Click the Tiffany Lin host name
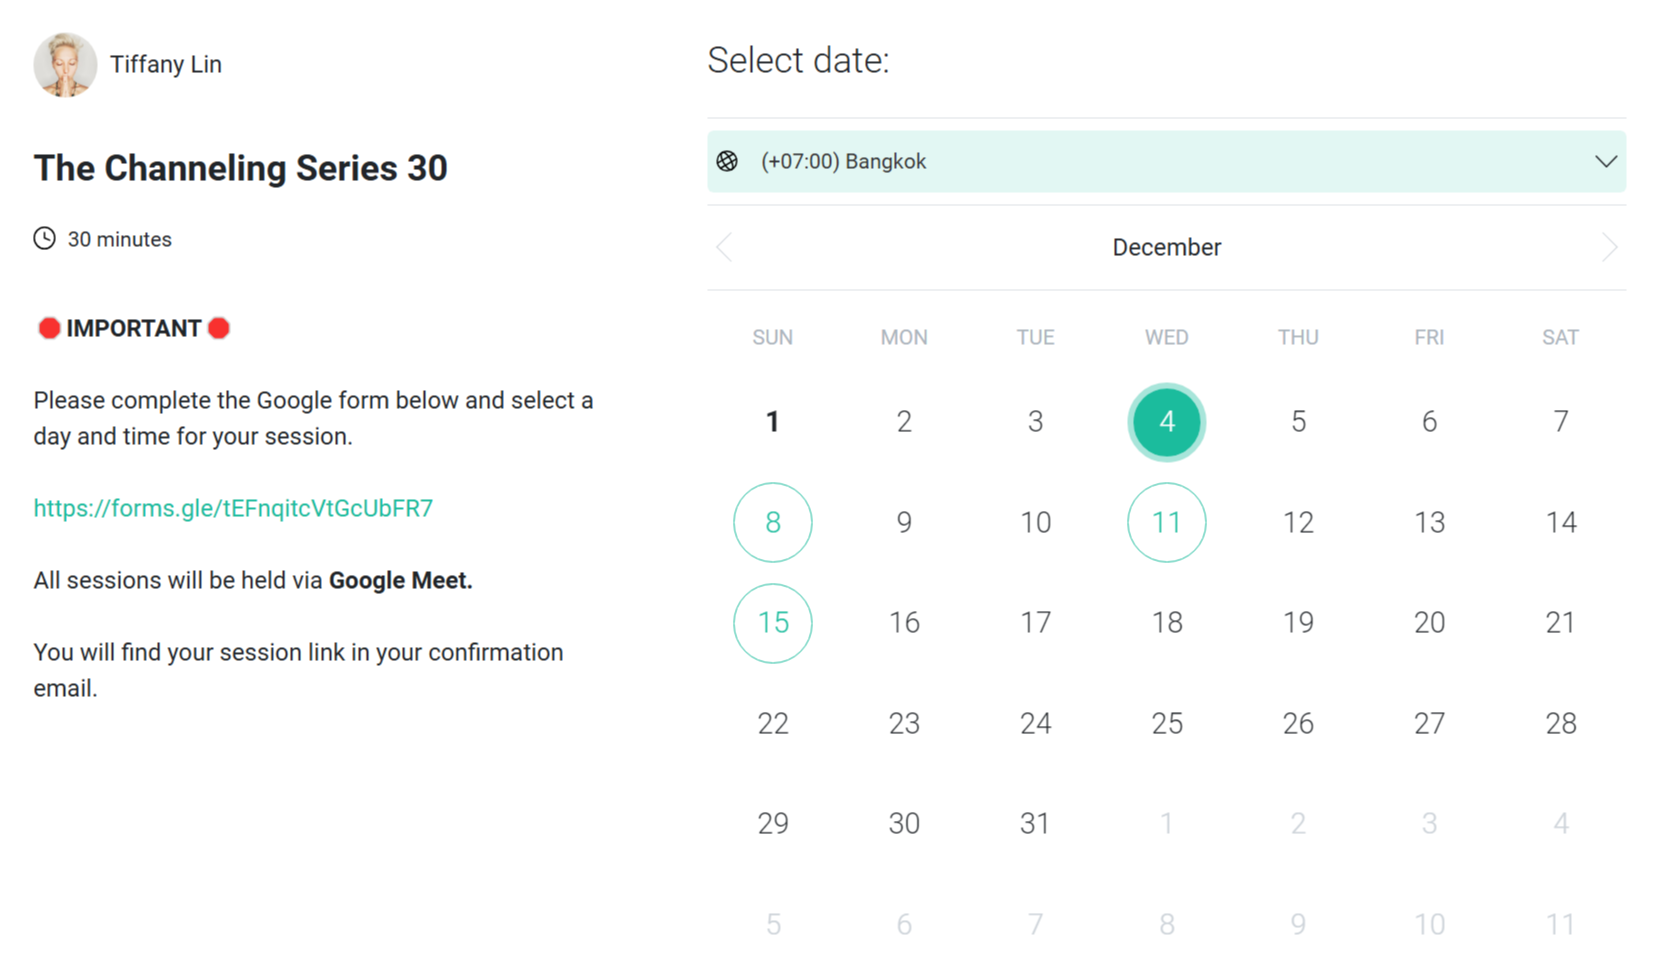The width and height of the screenshot is (1667, 975). pyautogui.click(x=166, y=65)
